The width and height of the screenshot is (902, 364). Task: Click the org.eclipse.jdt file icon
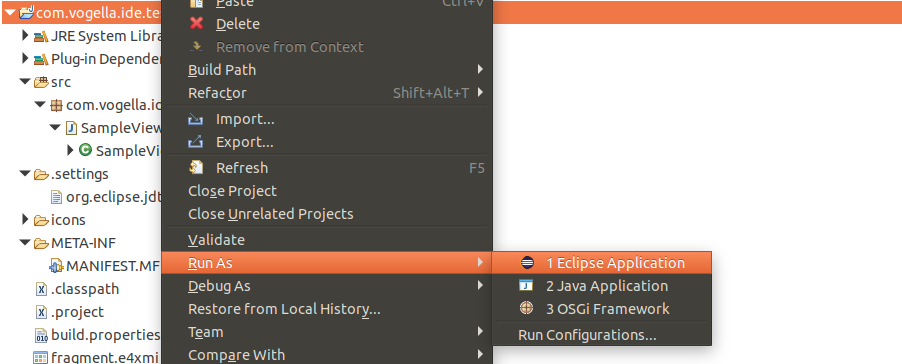(x=56, y=197)
